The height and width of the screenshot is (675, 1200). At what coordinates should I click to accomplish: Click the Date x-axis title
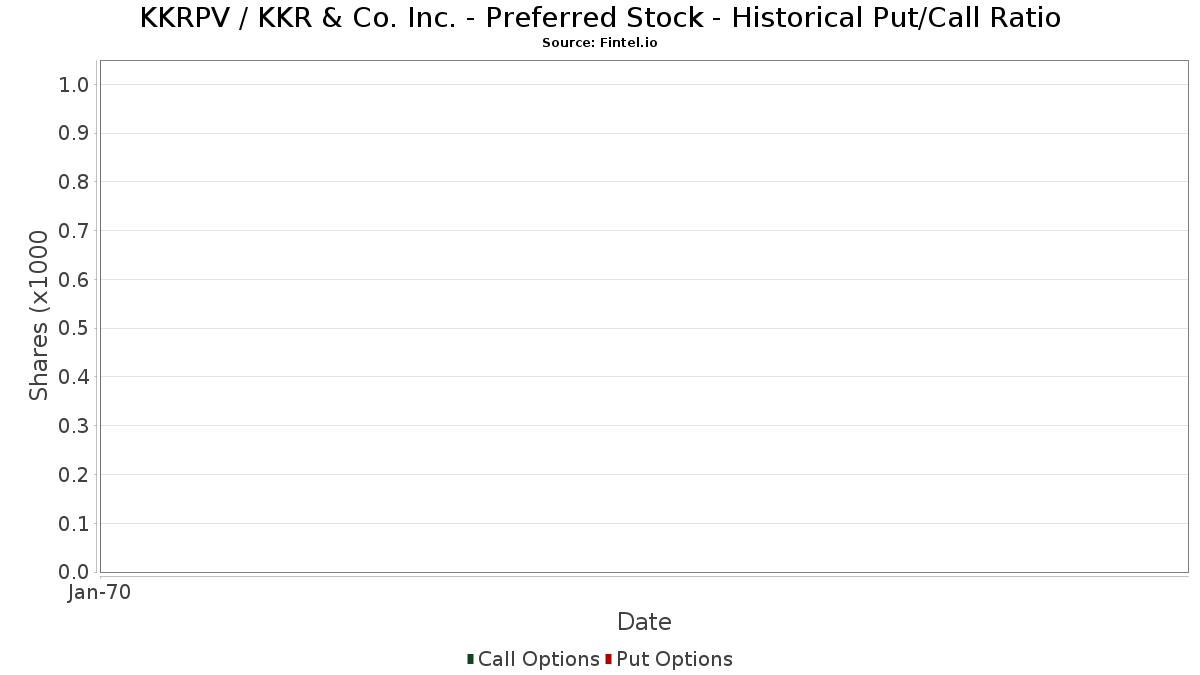click(x=644, y=622)
